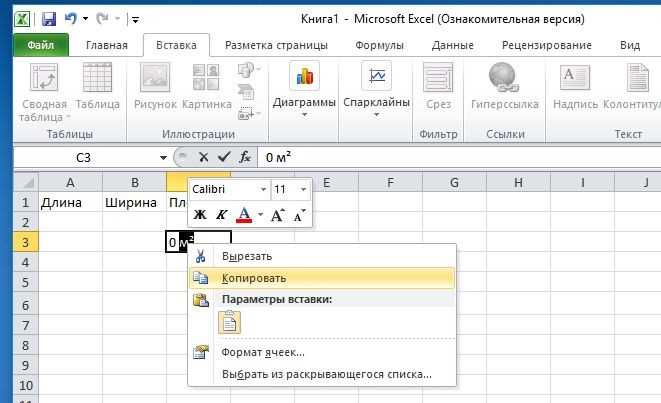This screenshot has height=403, width=661.
Task: Confirm entry with the checkmark formula bar button
Action: 224,157
